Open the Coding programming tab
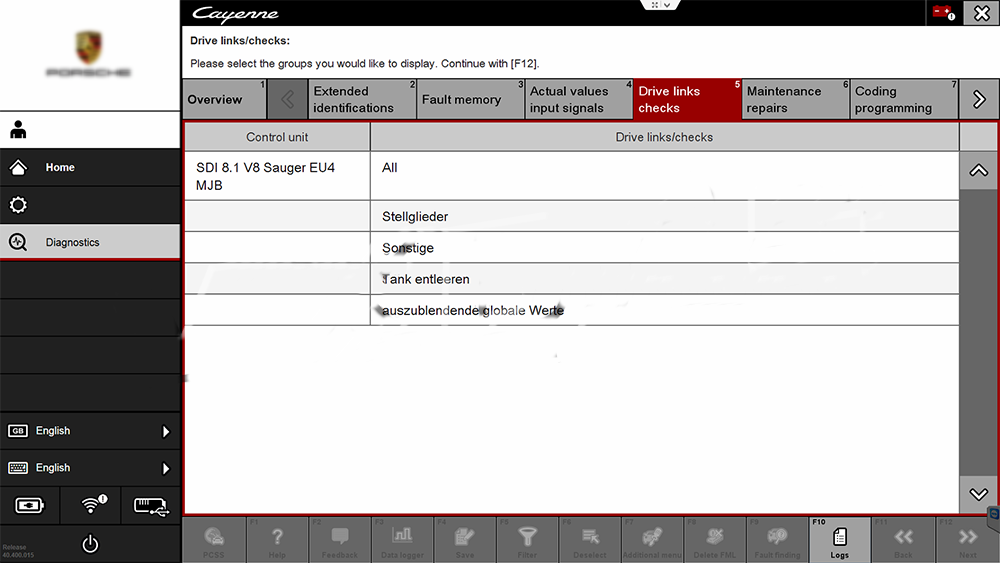 point(904,99)
